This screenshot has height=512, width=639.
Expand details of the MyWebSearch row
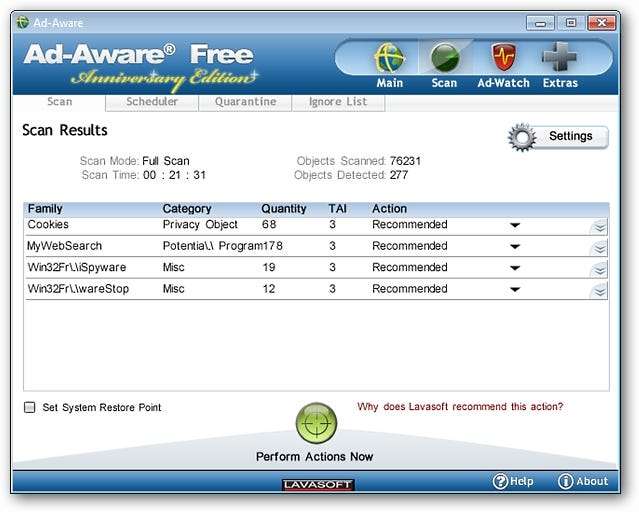click(599, 248)
